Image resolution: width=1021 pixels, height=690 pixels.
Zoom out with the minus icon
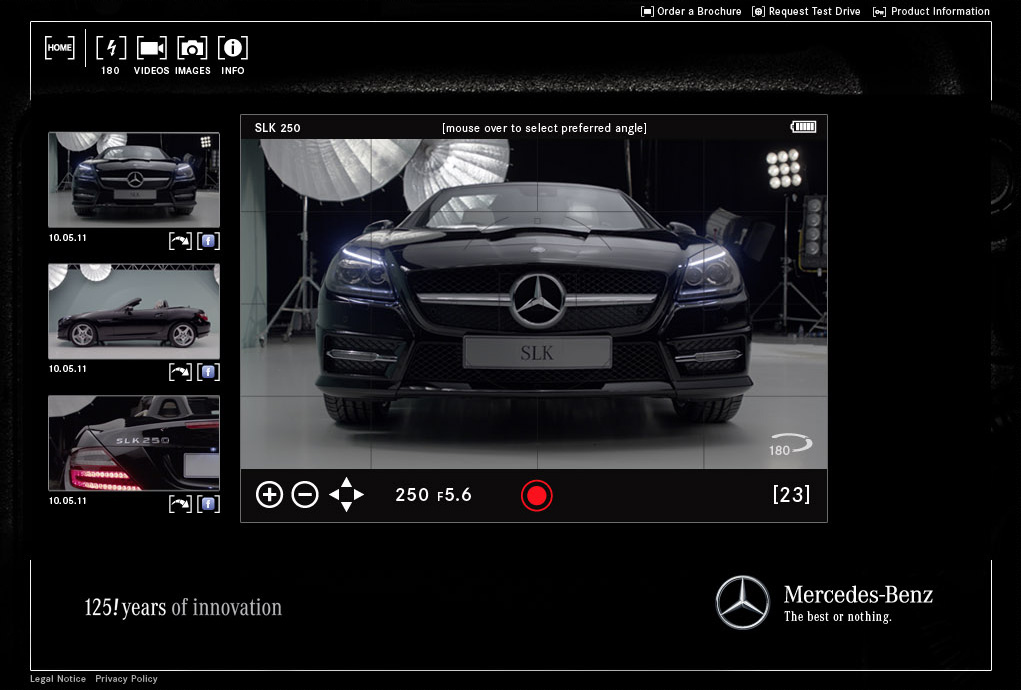(x=305, y=495)
